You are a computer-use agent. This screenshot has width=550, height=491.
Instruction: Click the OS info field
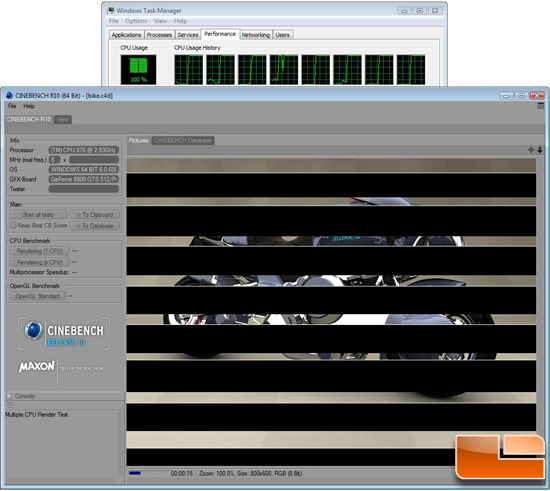pos(83,169)
